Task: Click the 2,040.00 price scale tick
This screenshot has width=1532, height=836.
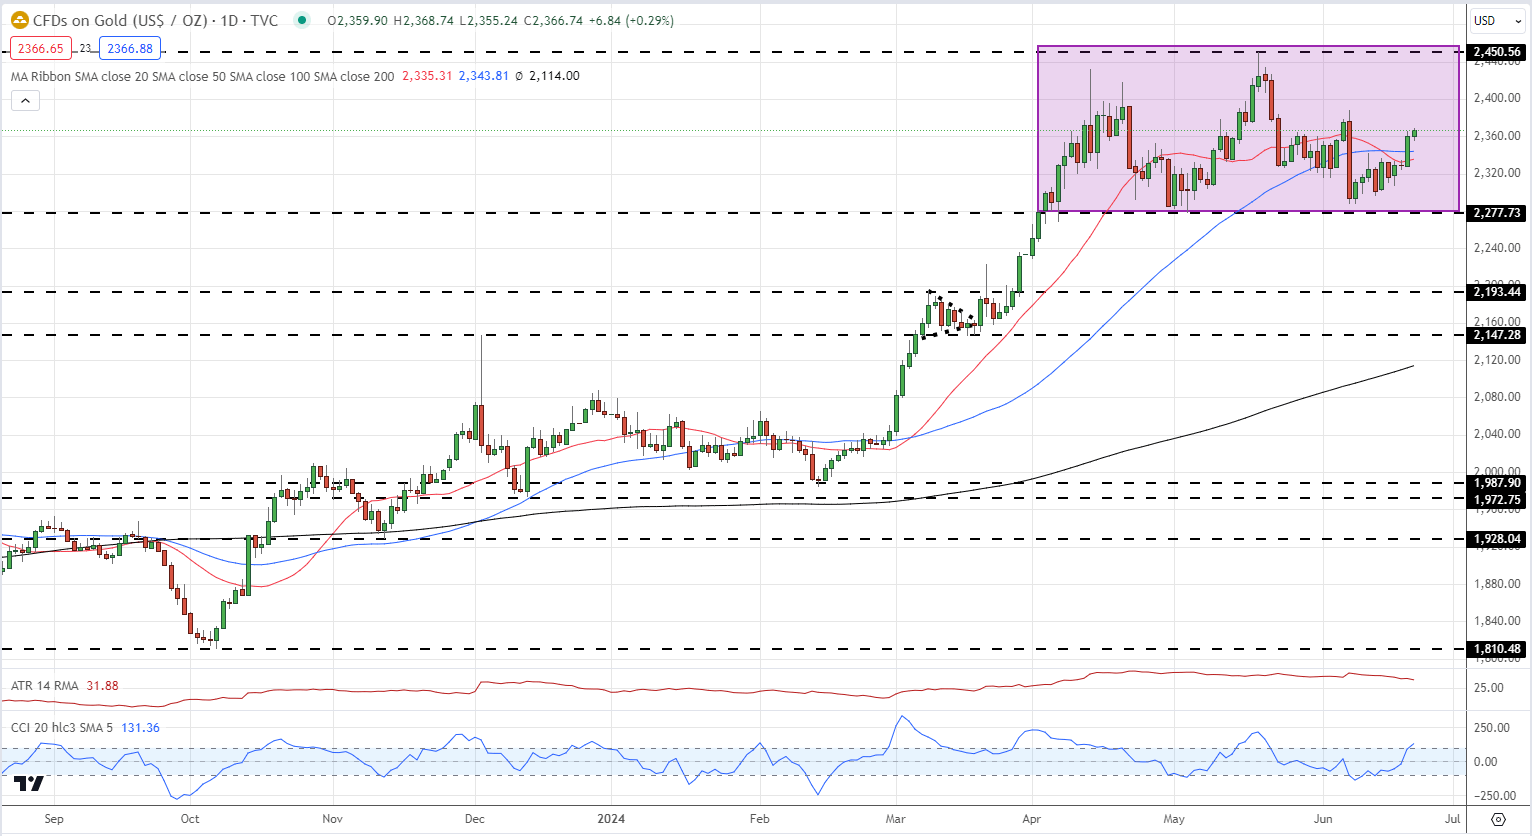Action: [1496, 434]
